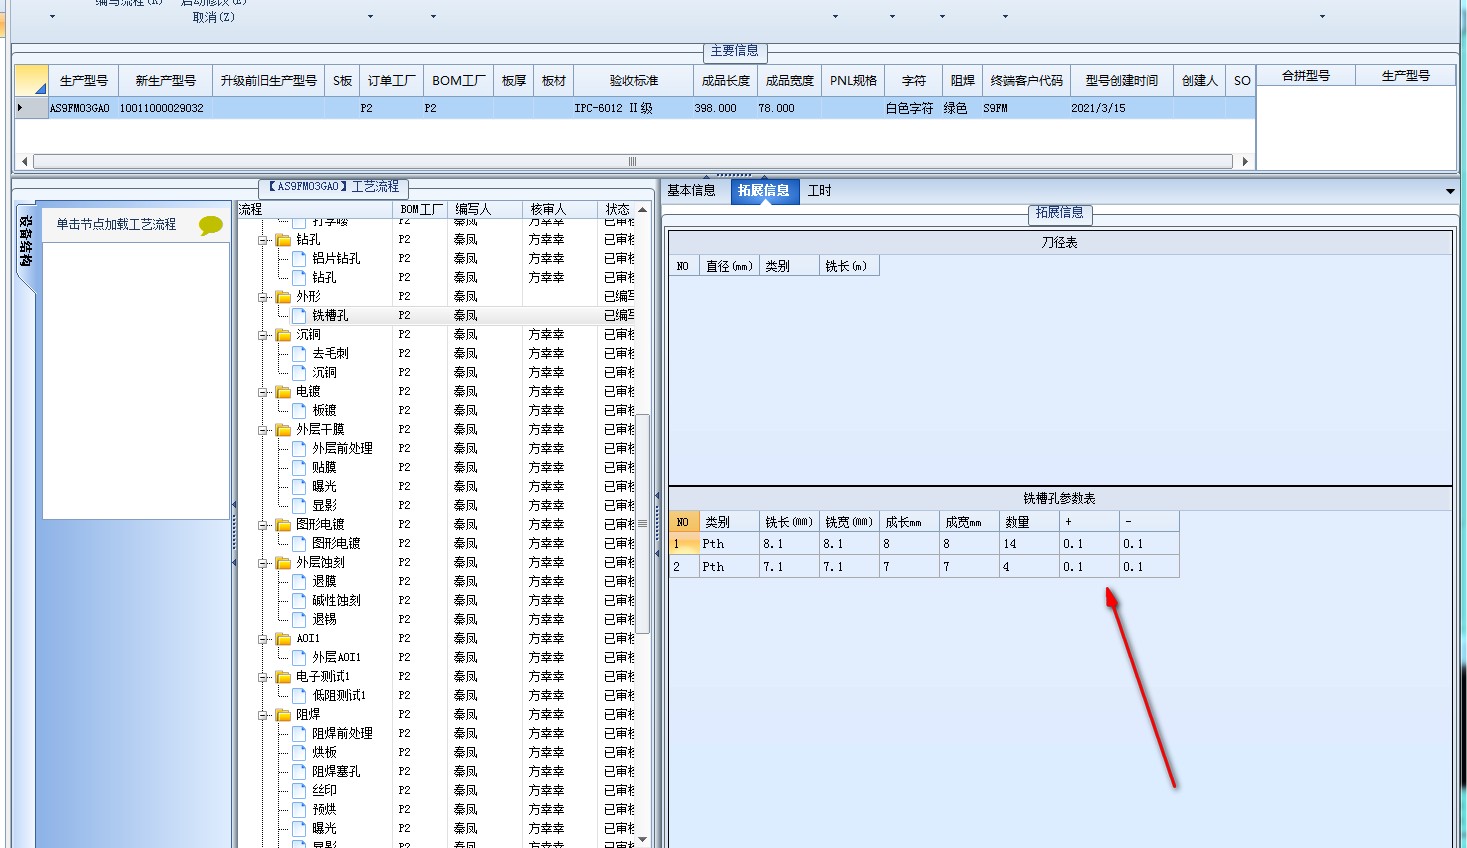1467x848 pixels.
Task: Collapse the 外层干膜 folder node
Action: [x=263, y=430]
